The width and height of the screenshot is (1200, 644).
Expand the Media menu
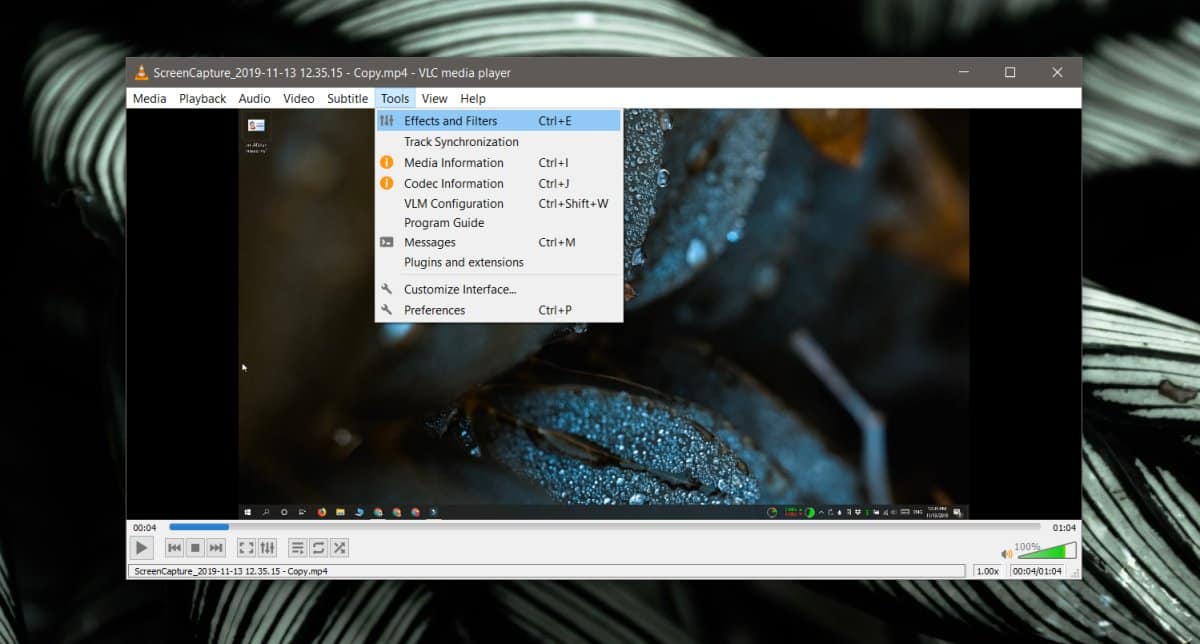[x=150, y=98]
